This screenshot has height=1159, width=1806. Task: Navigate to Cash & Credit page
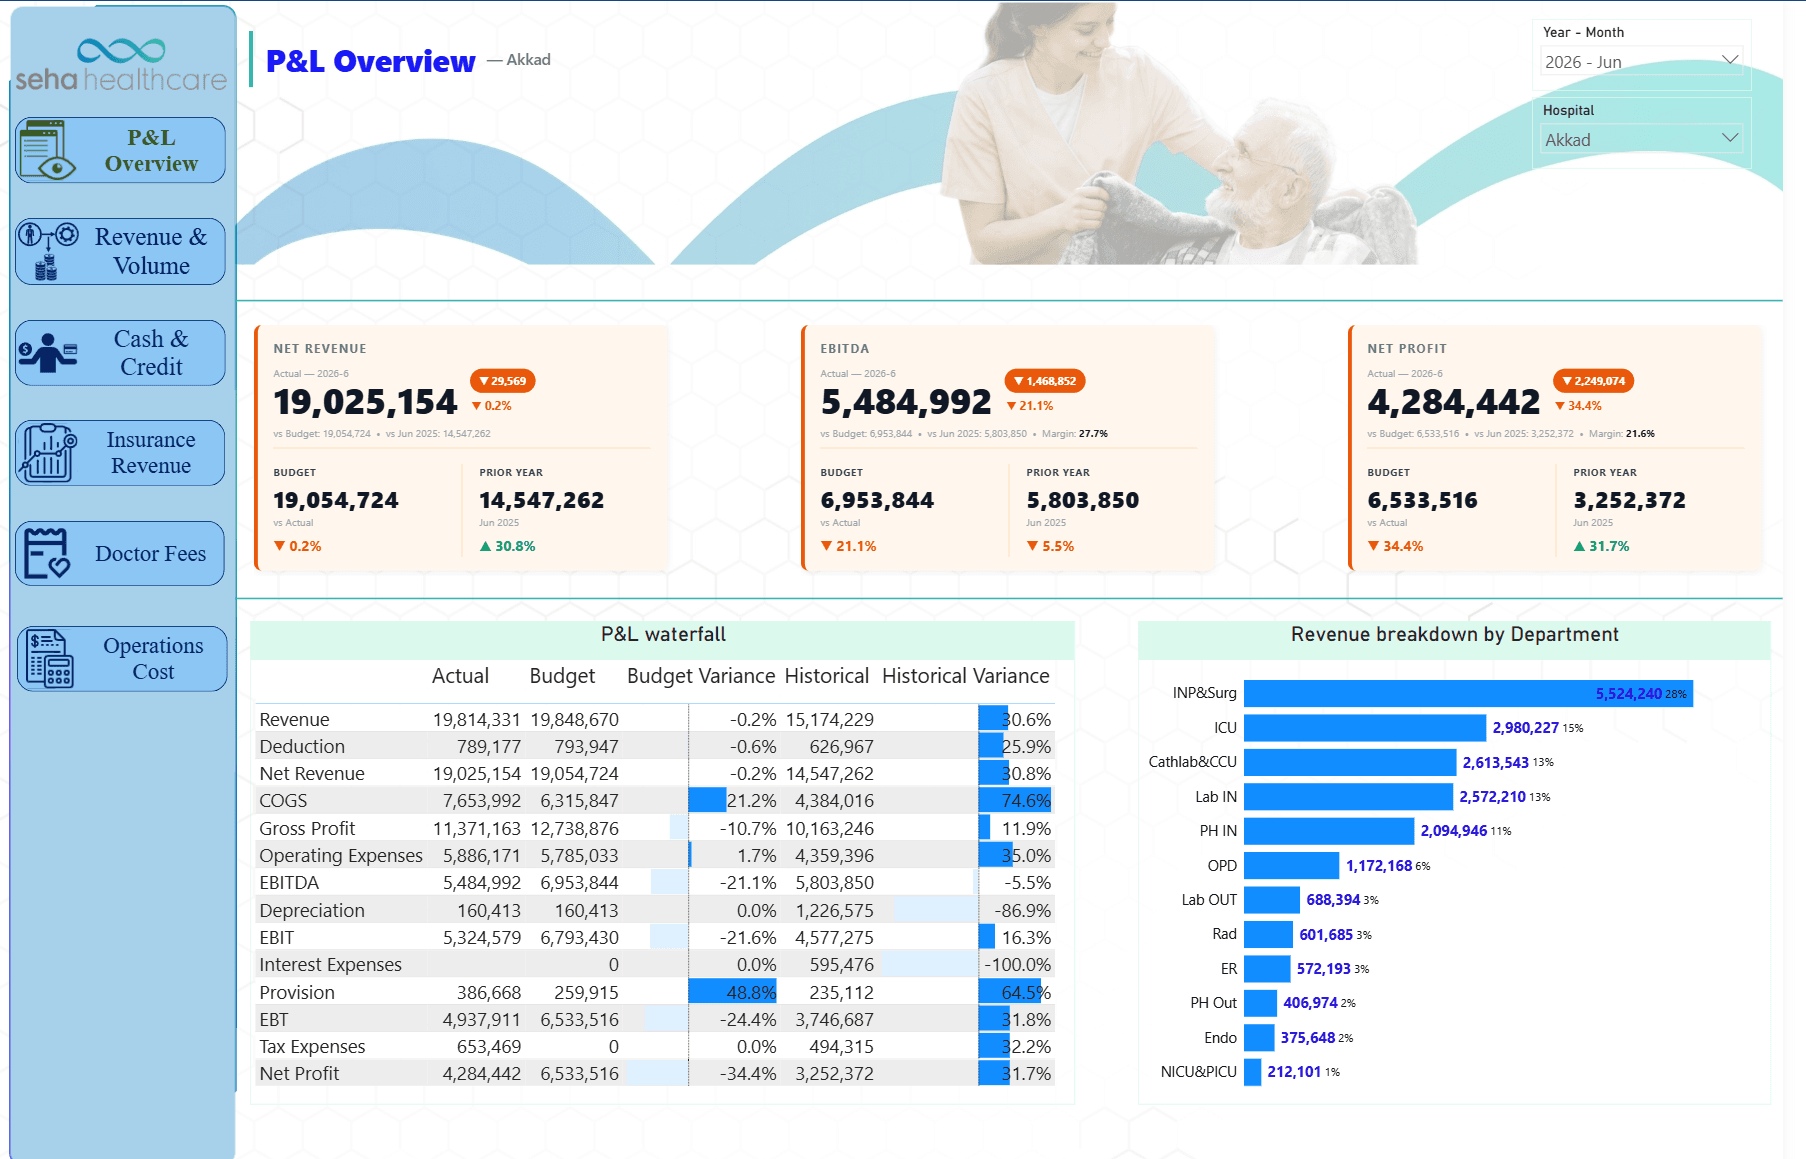[120, 353]
